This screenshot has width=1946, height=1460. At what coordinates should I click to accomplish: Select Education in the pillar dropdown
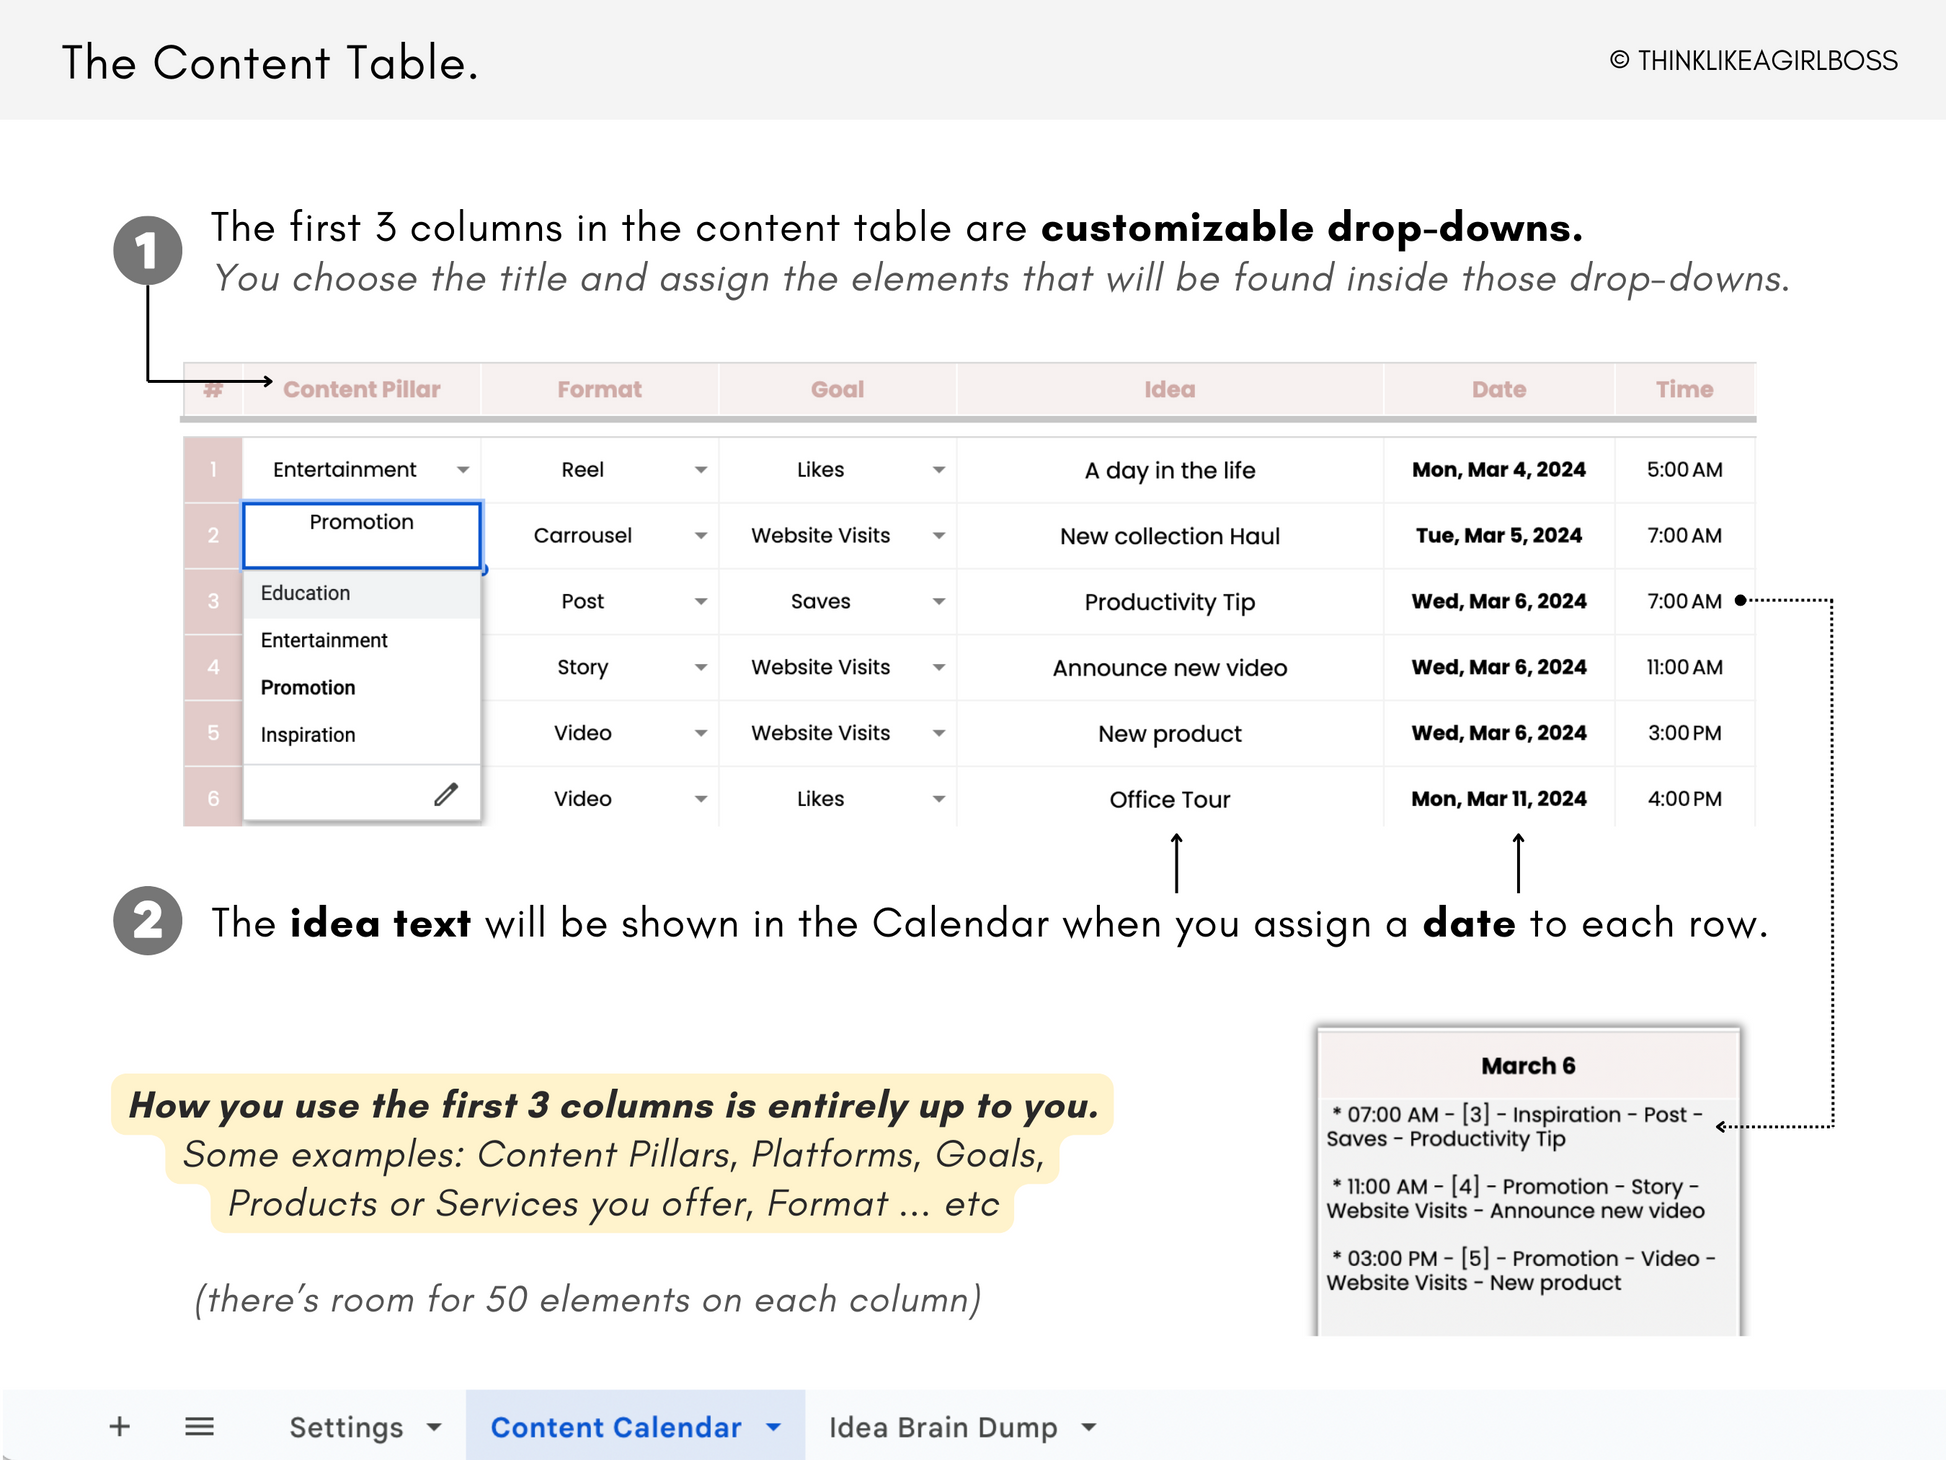click(x=305, y=593)
